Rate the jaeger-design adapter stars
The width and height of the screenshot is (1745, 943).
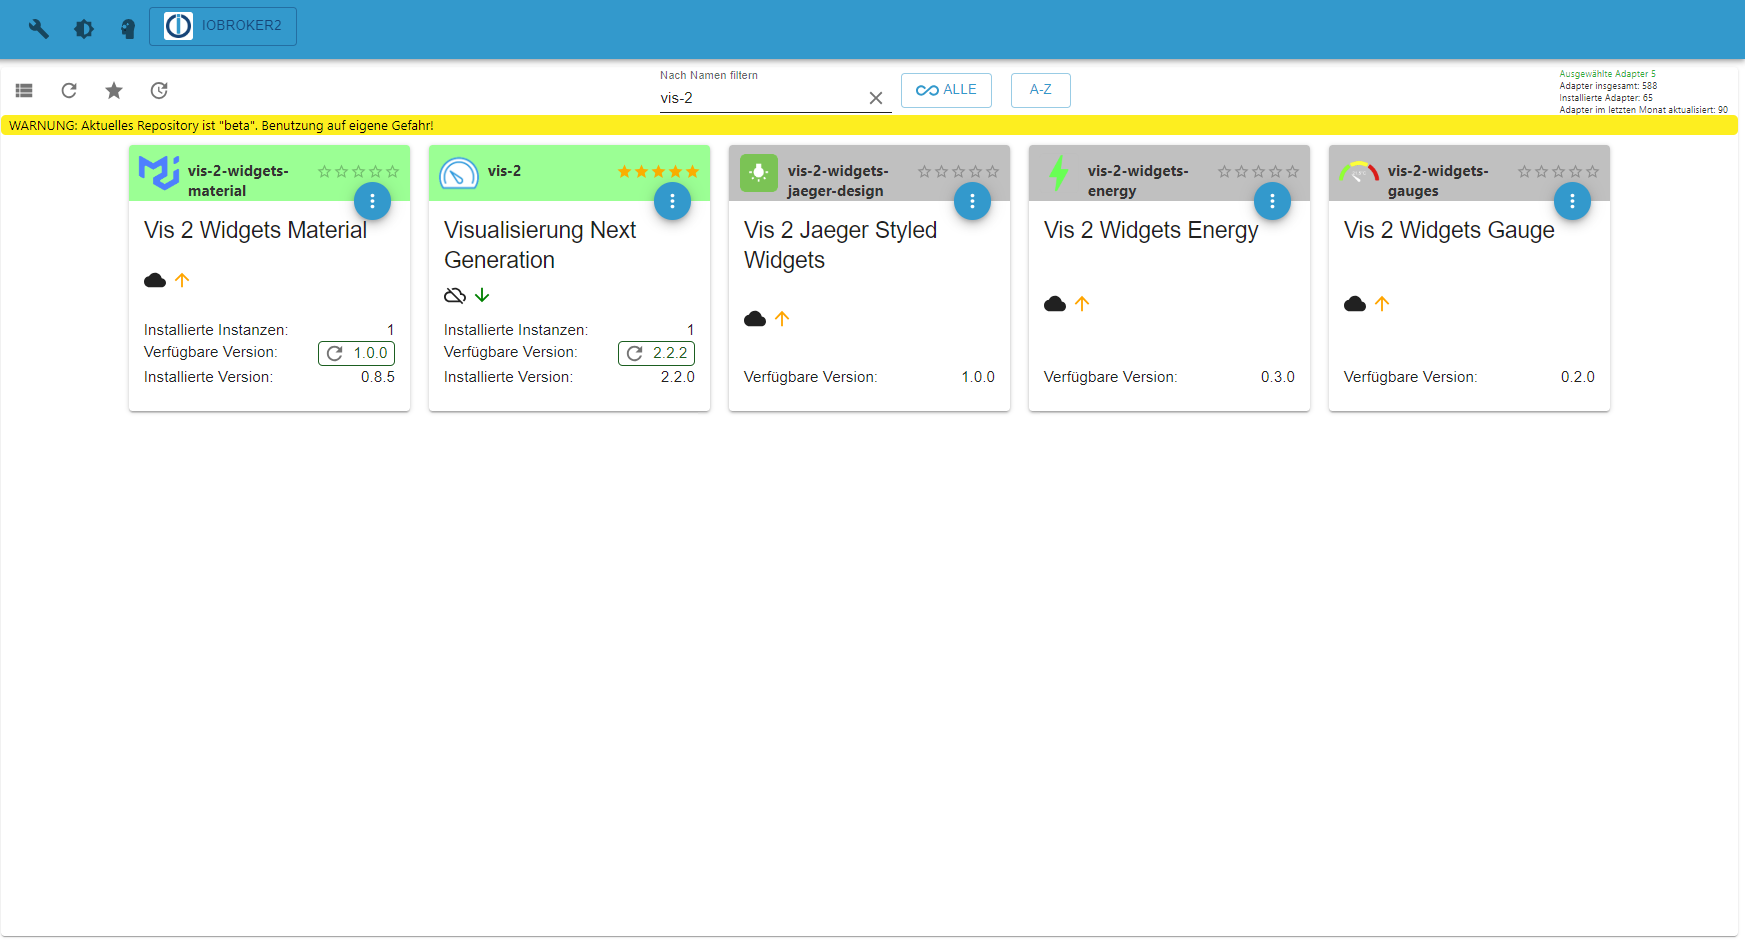(x=958, y=172)
